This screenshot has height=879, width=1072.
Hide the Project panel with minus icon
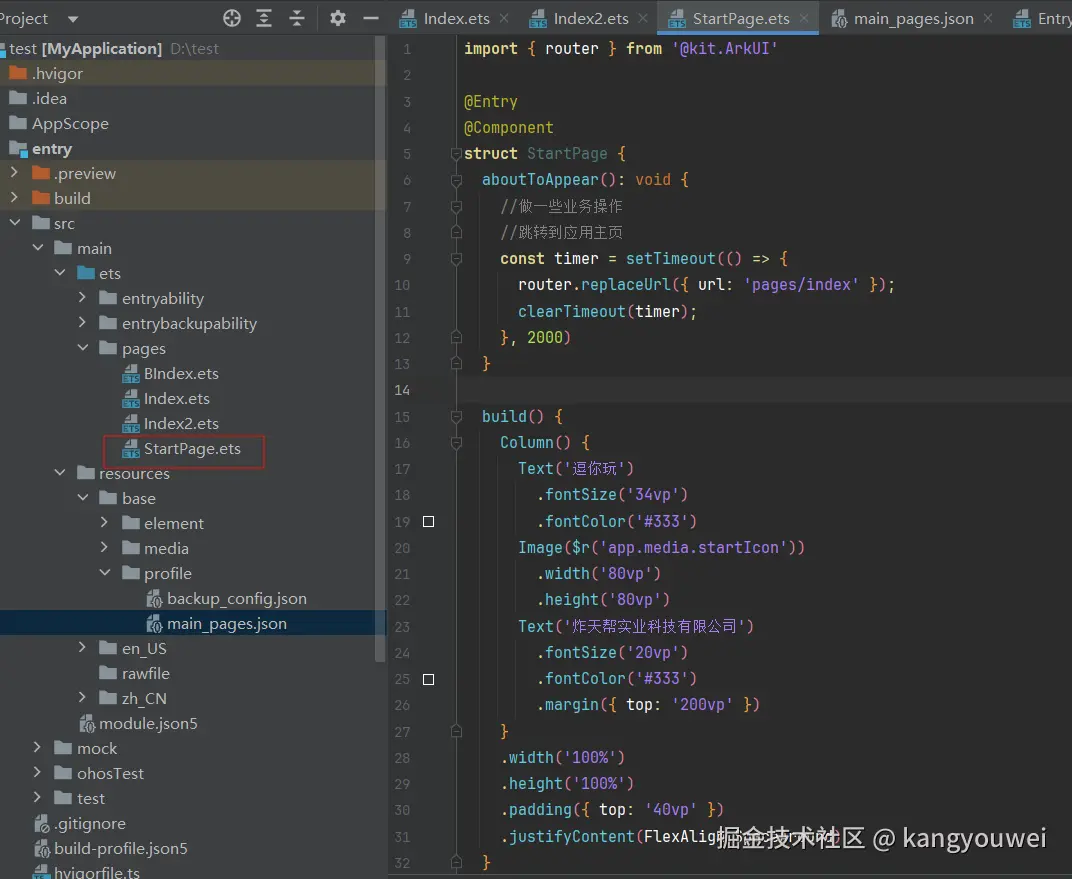pos(370,18)
